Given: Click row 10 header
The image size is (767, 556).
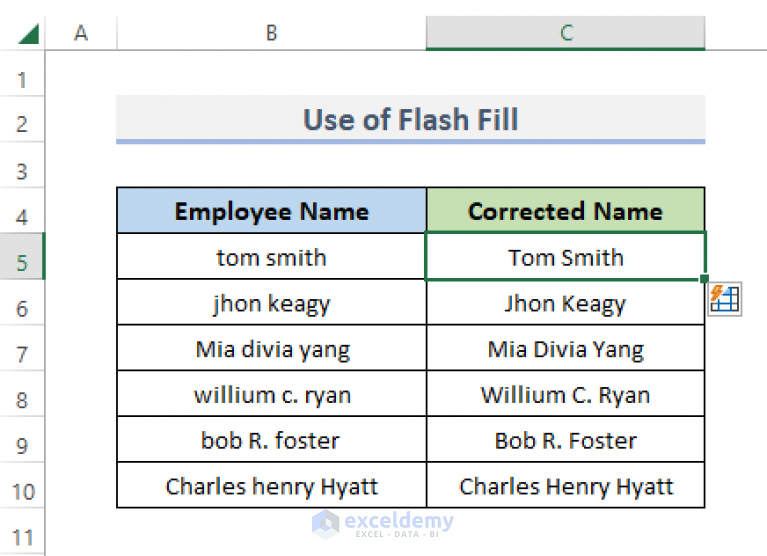Looking at the screenshot, I should 22,492.
